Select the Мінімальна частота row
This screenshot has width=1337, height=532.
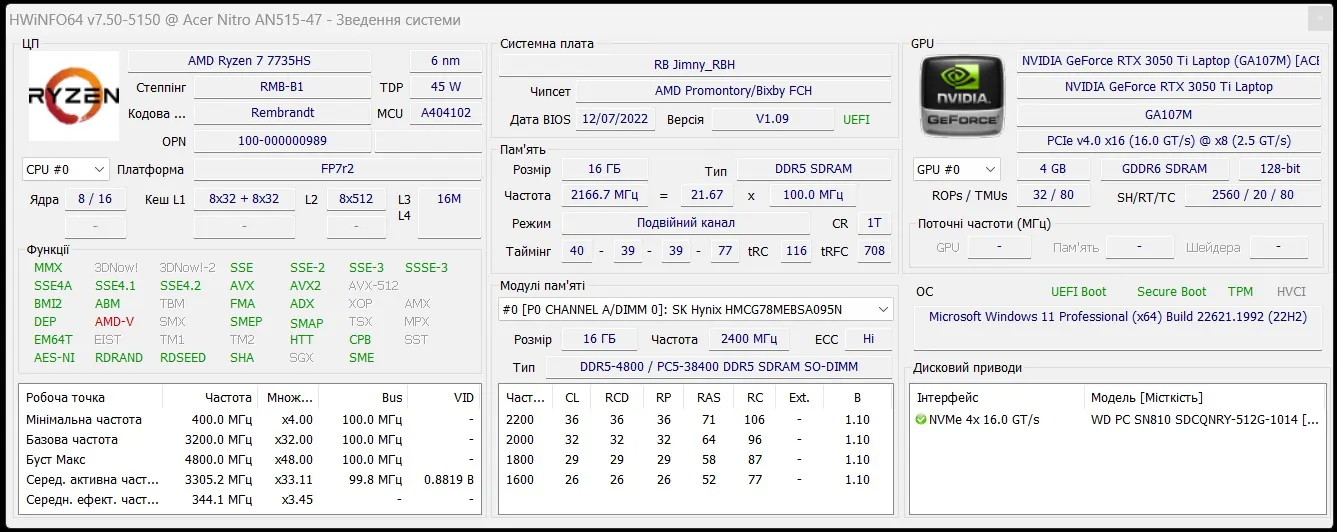(251, 420)
